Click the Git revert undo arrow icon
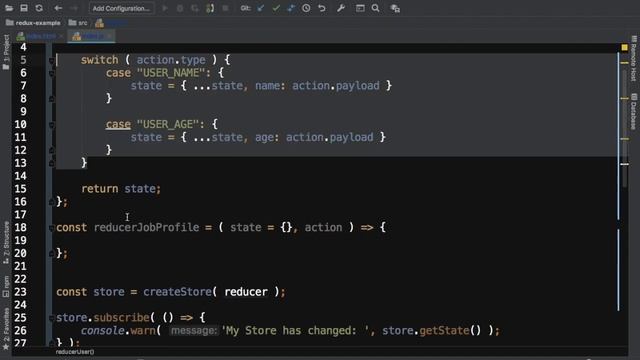 tap(322, 8)
